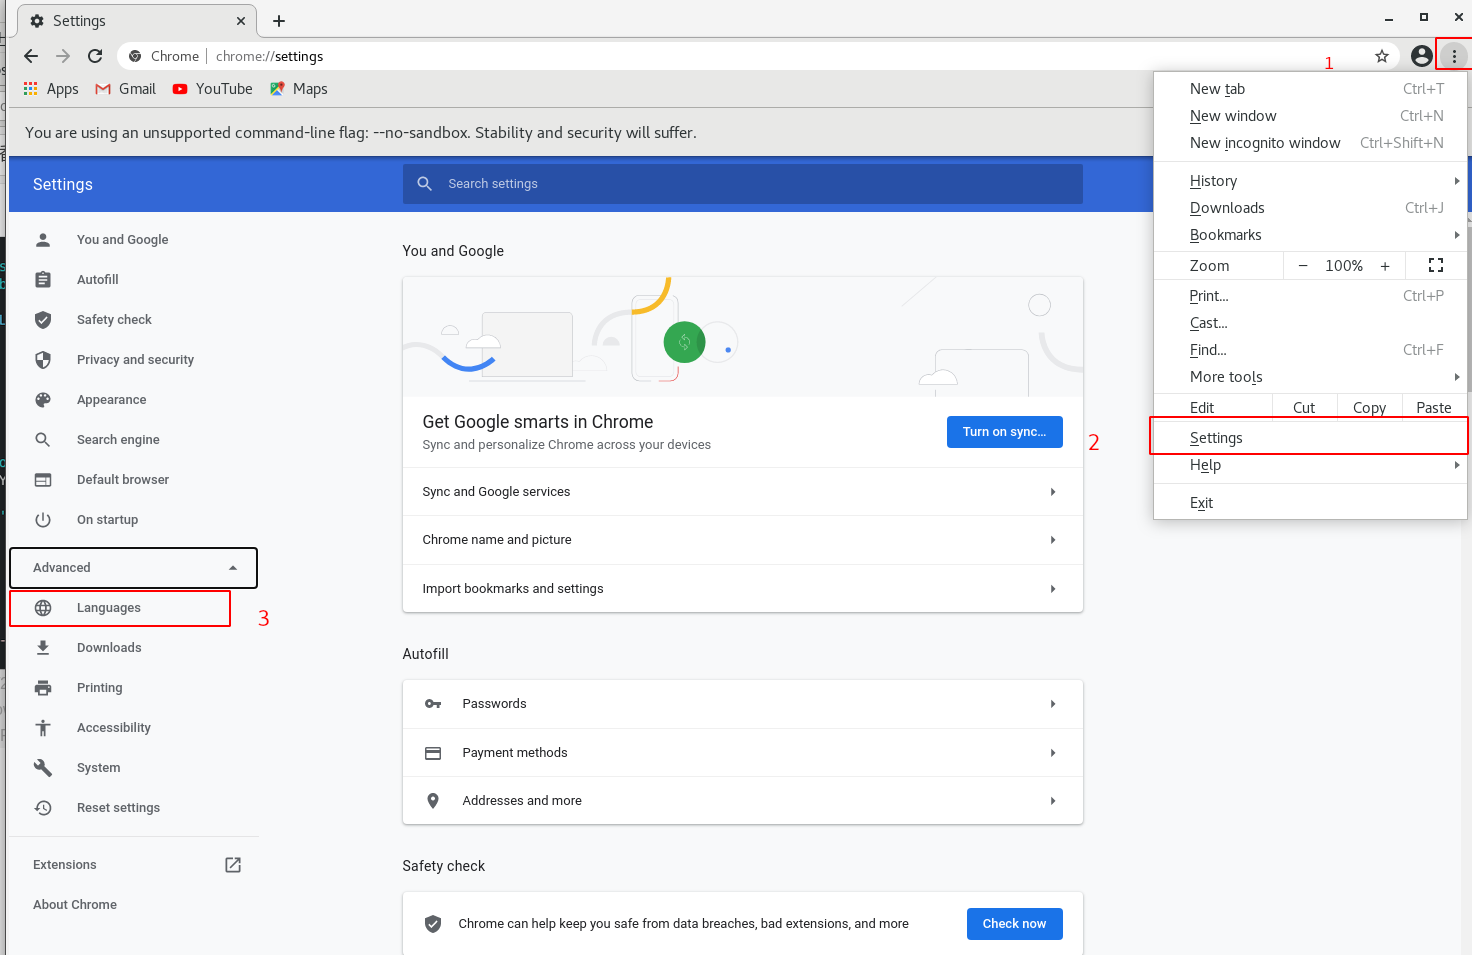The image size is (1472, 955).
Task: Select New tab from the Chrome menu
Action: 1310,89
